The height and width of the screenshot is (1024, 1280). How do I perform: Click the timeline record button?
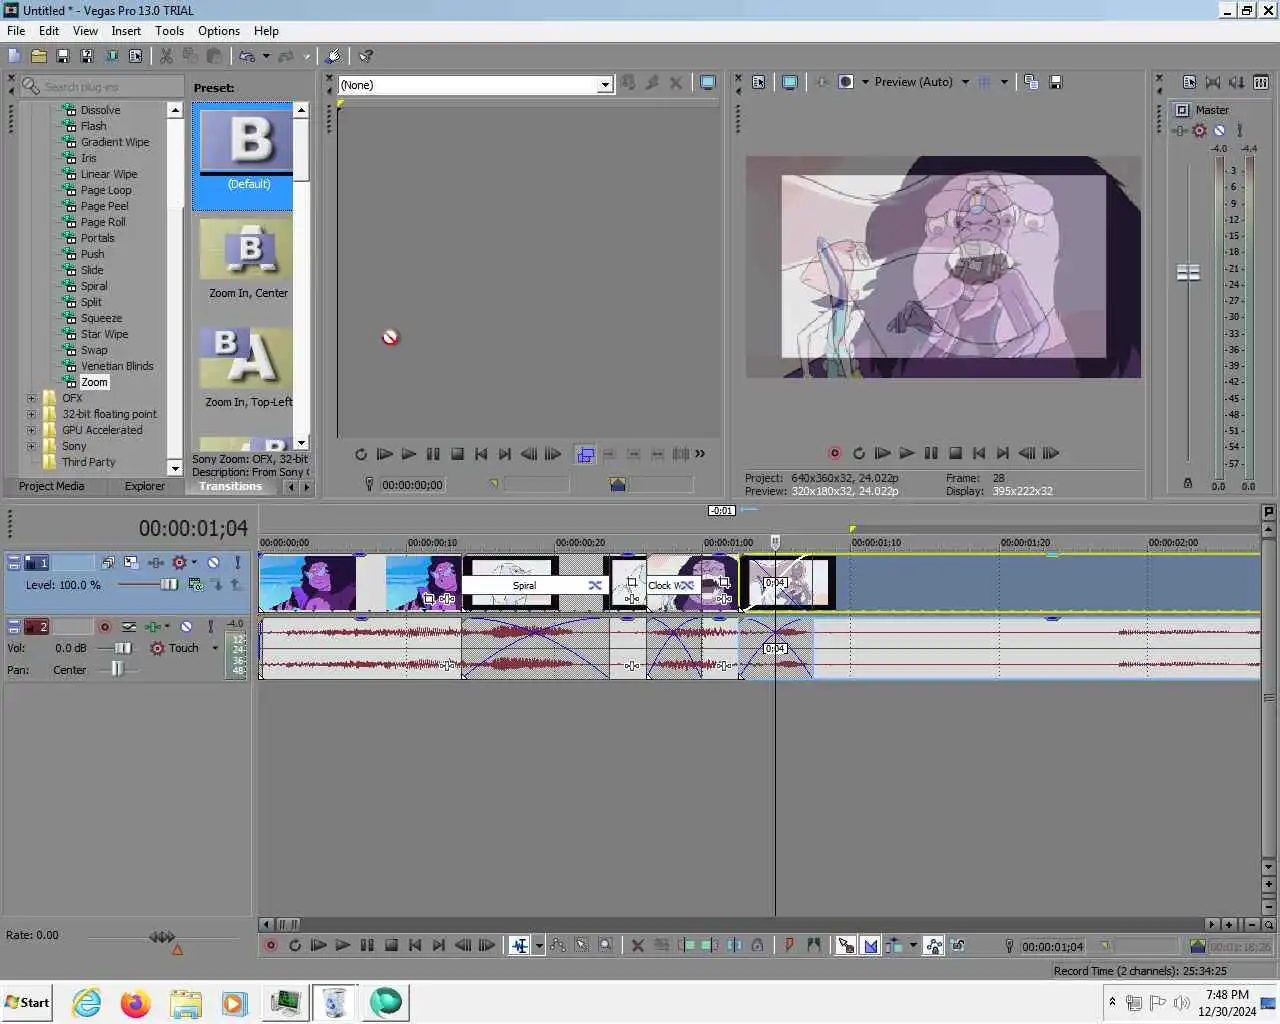(x=270, y=945)
